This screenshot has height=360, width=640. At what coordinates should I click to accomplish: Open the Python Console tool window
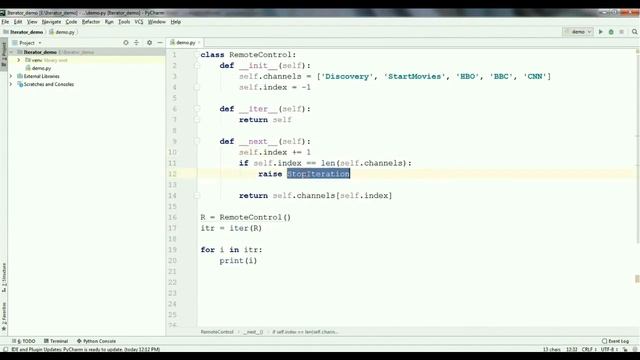(x=96, y=341)
